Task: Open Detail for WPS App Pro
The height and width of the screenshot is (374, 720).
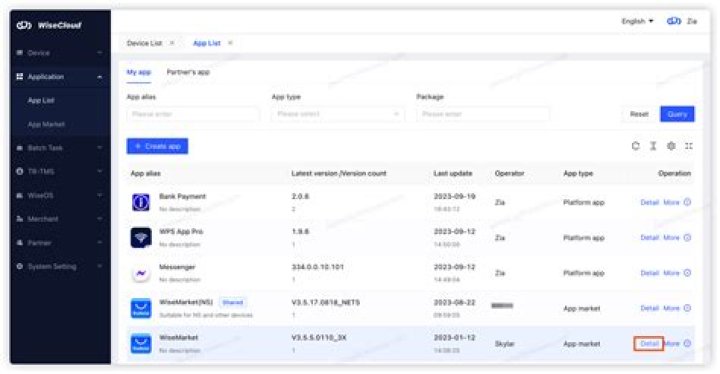Action: (649, 238)
